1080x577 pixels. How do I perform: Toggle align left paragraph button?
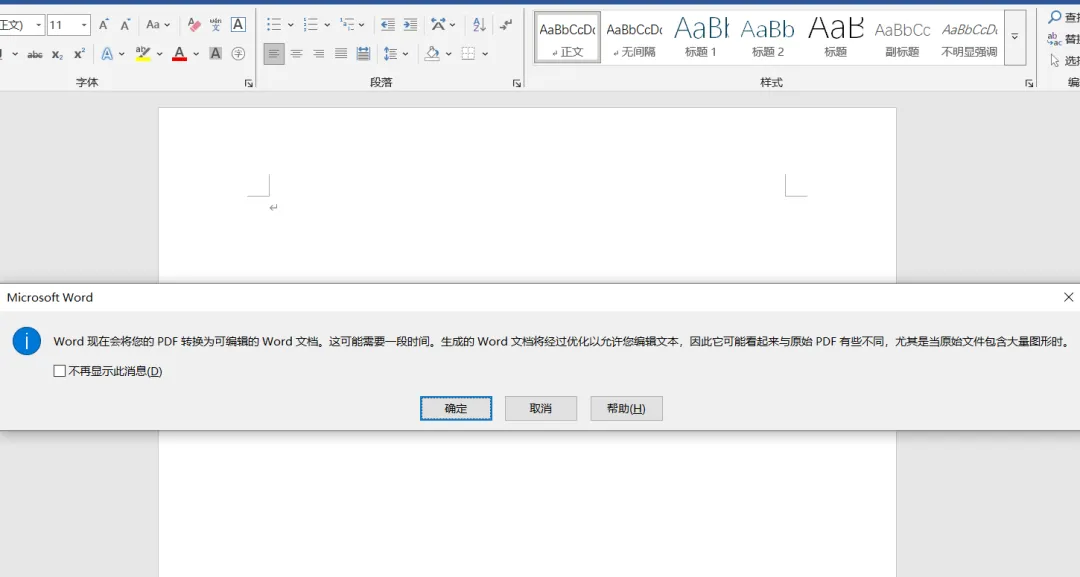pyautogui.click(x=273, y=53)
